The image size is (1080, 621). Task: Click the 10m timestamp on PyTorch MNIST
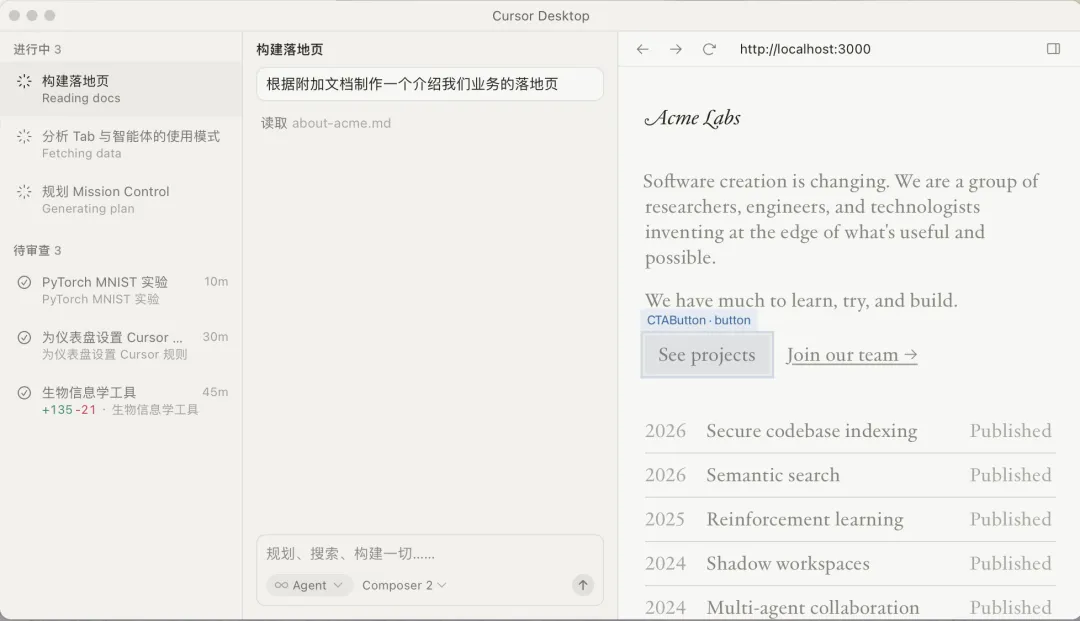[x=216, y=282]
